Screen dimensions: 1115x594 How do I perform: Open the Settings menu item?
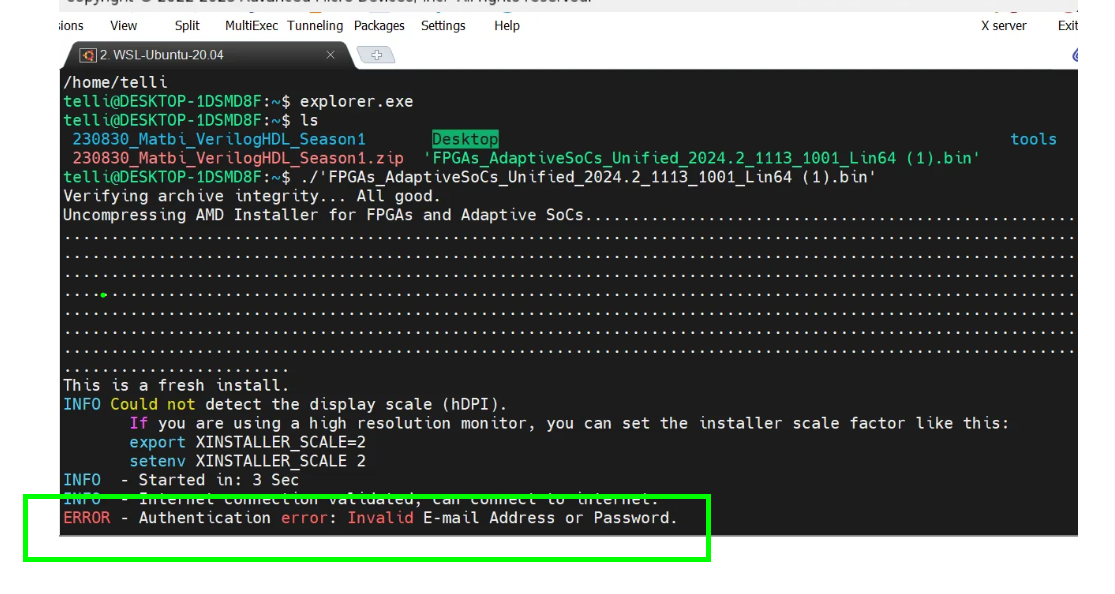point(443,26)
